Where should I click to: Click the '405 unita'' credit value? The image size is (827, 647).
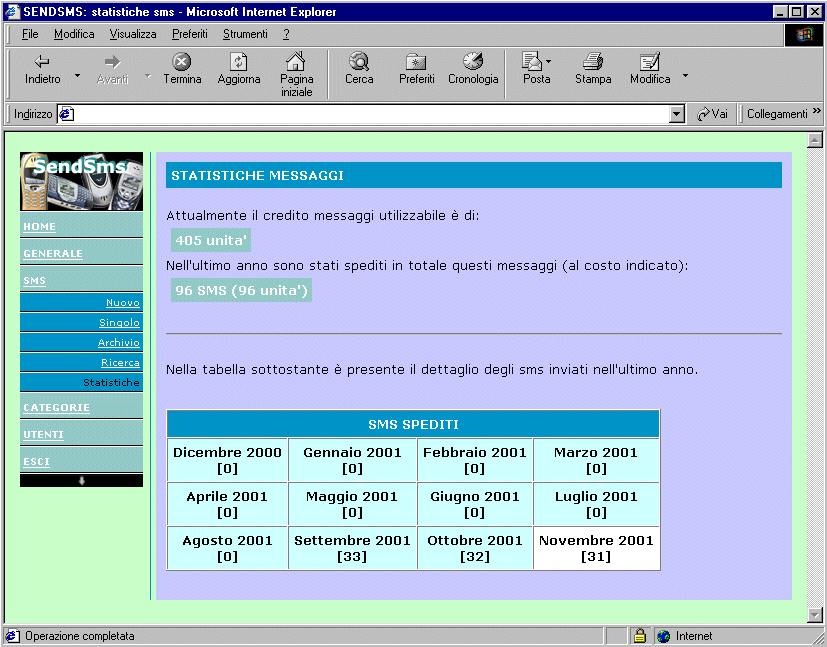click(x=211, y=240)
